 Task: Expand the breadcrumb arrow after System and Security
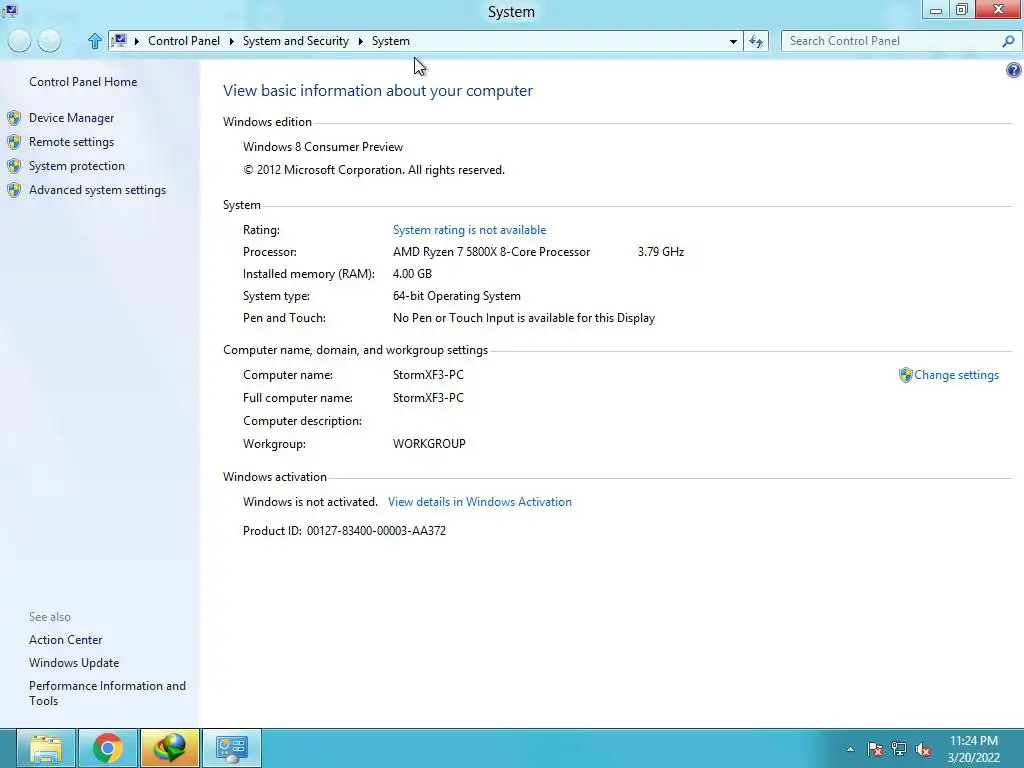360,41
